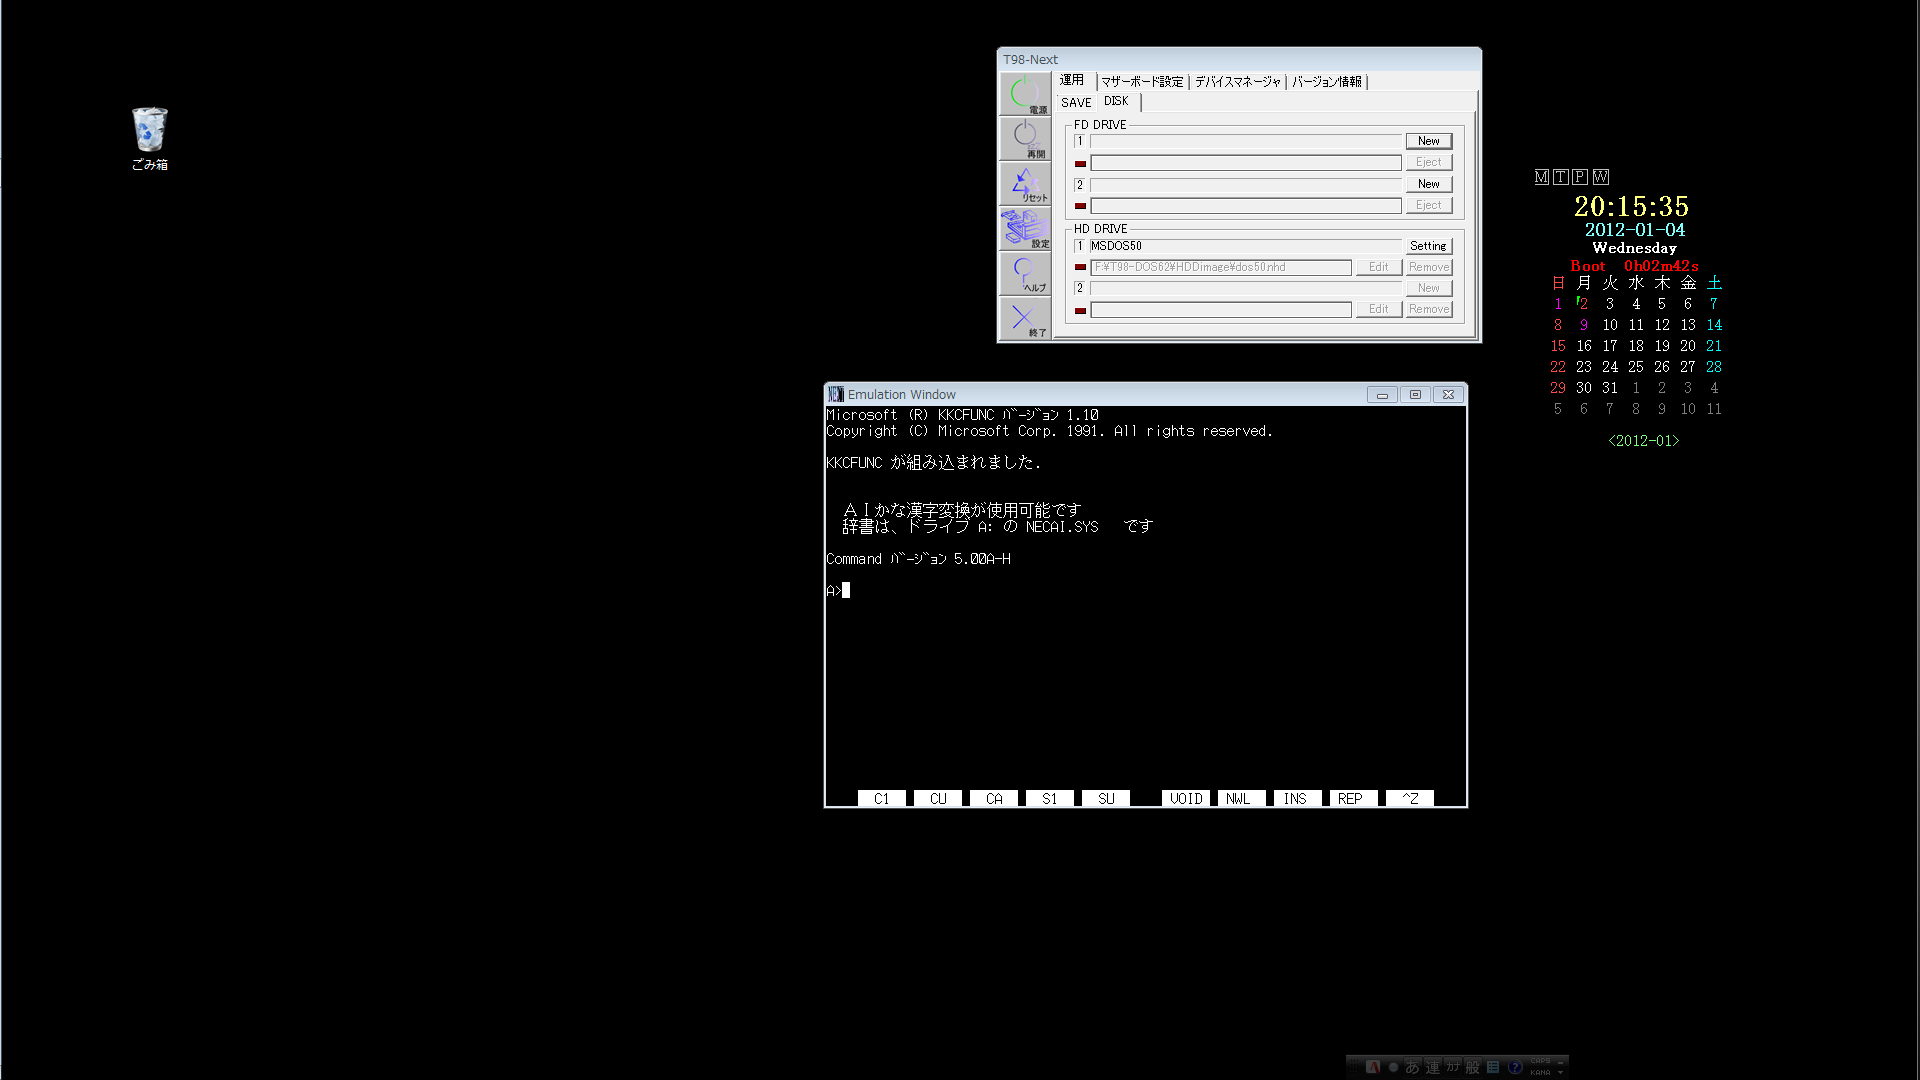Click Setting for HD drive 1
Image resolution: width=1920 pixels, height=1080 pixels.
[1428, 246]
